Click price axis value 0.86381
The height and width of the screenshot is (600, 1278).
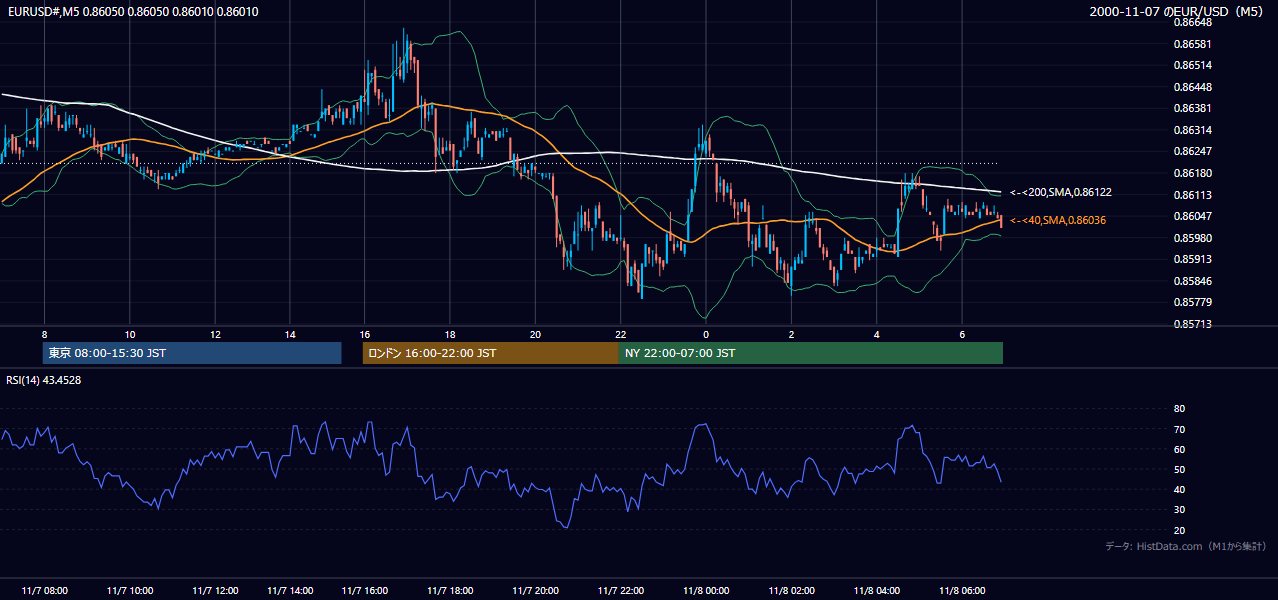point(1192,109)
